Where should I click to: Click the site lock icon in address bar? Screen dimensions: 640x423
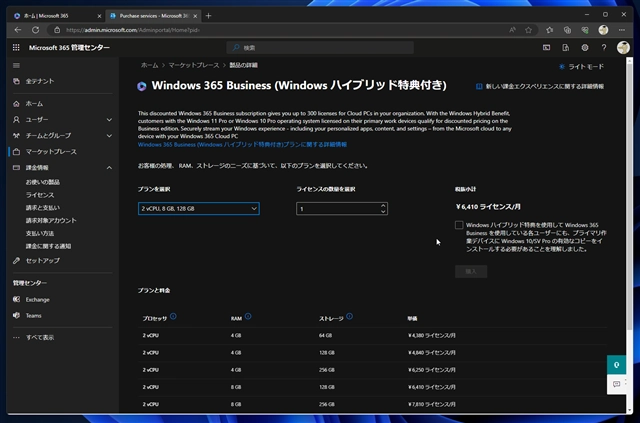57,30
